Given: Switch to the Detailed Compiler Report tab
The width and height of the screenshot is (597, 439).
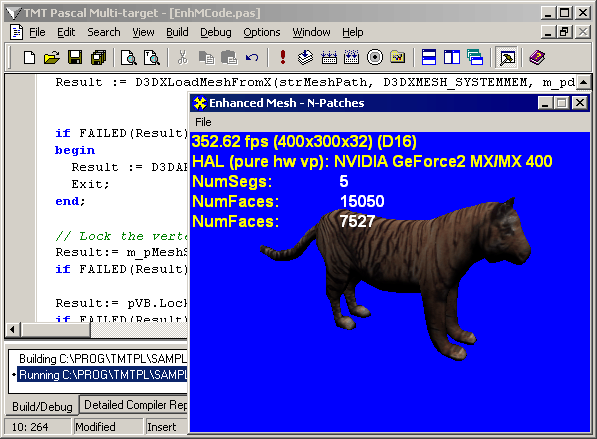Looking at the screenshot, I should point(136,405).
